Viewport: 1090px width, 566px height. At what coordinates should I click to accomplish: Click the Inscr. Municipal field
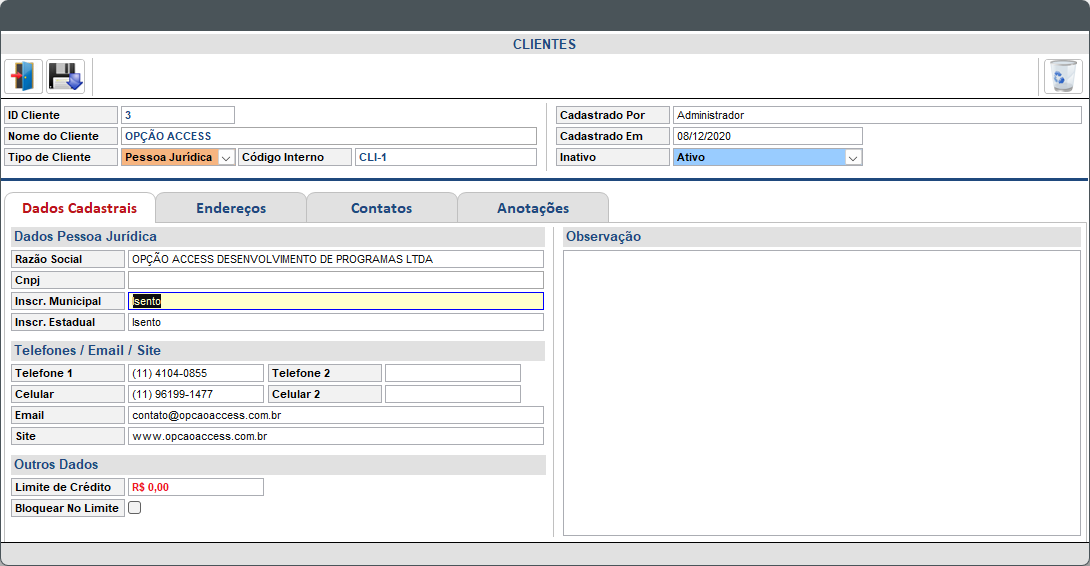click(336, 301)
